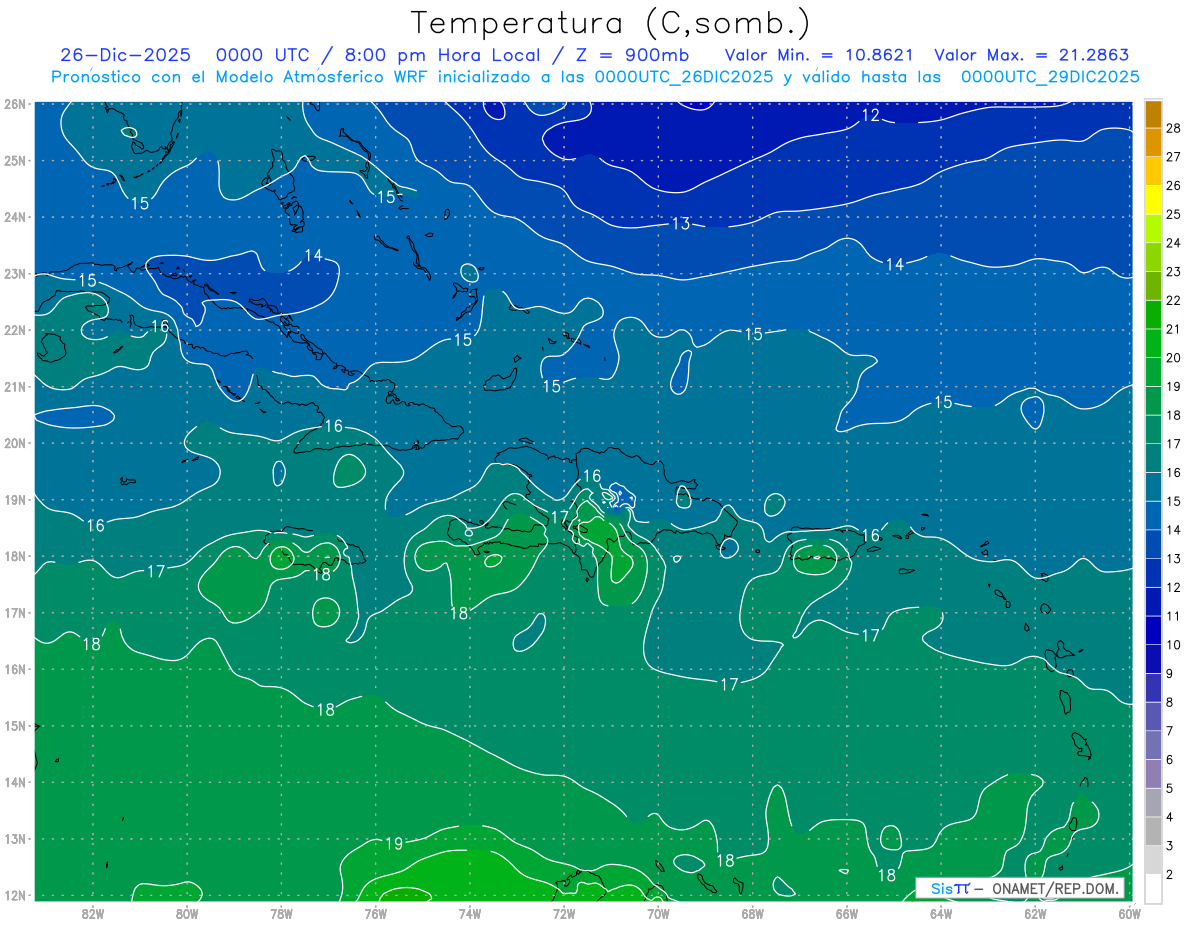Image resolution: width=1200 pixels, height=927 pixels.
Task: Click the 16N latitude axis label
Action: pyautogui.click(x=14, y=669)
